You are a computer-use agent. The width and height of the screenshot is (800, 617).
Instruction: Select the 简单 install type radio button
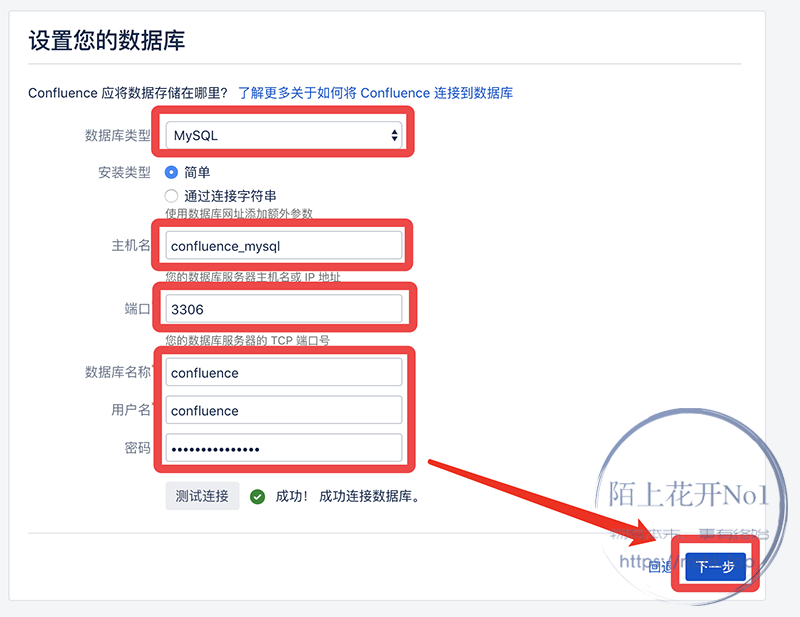(171, 172)
